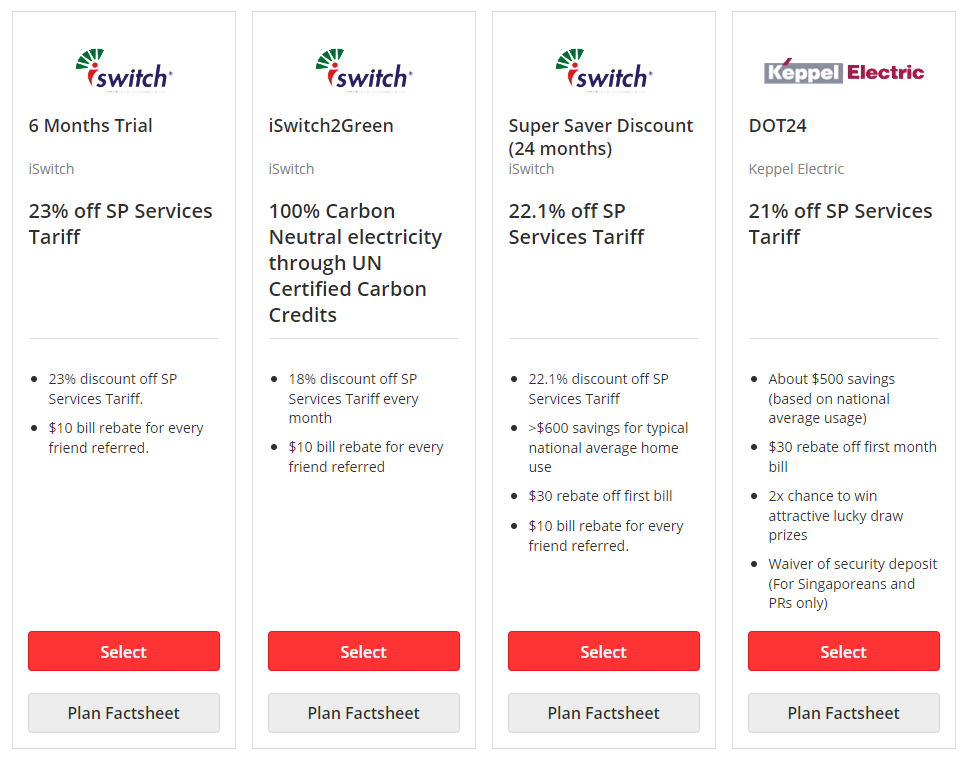Click the iSwitch logo on 6 Months Trial card
970x759 pixels.
click(x=124, y=70)
